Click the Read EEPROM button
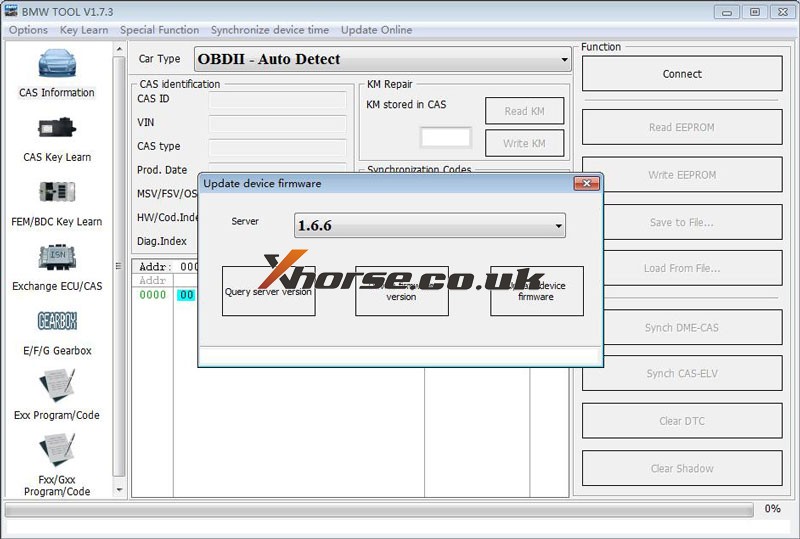Screen dimensions: 800x539 pyautogui.click(x=682, y=127)
